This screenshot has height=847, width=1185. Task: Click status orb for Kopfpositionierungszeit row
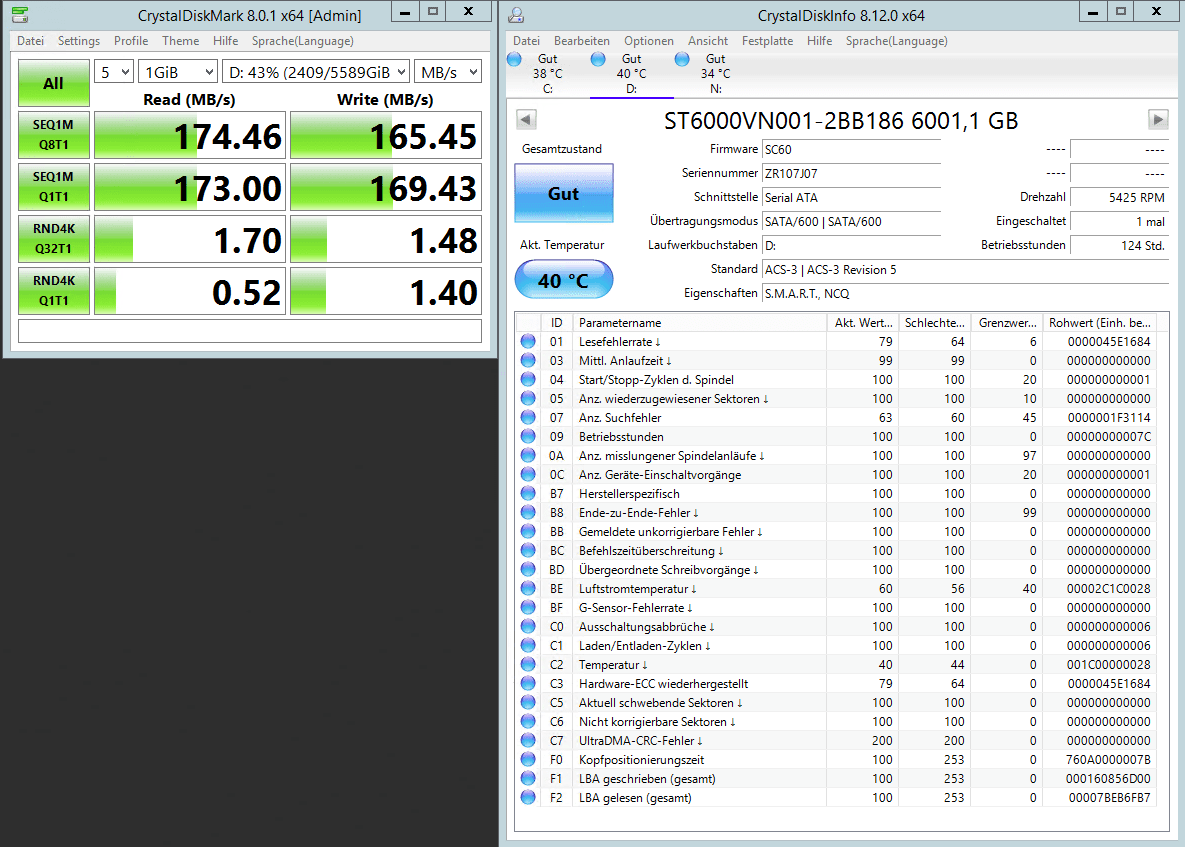point(528,759)
